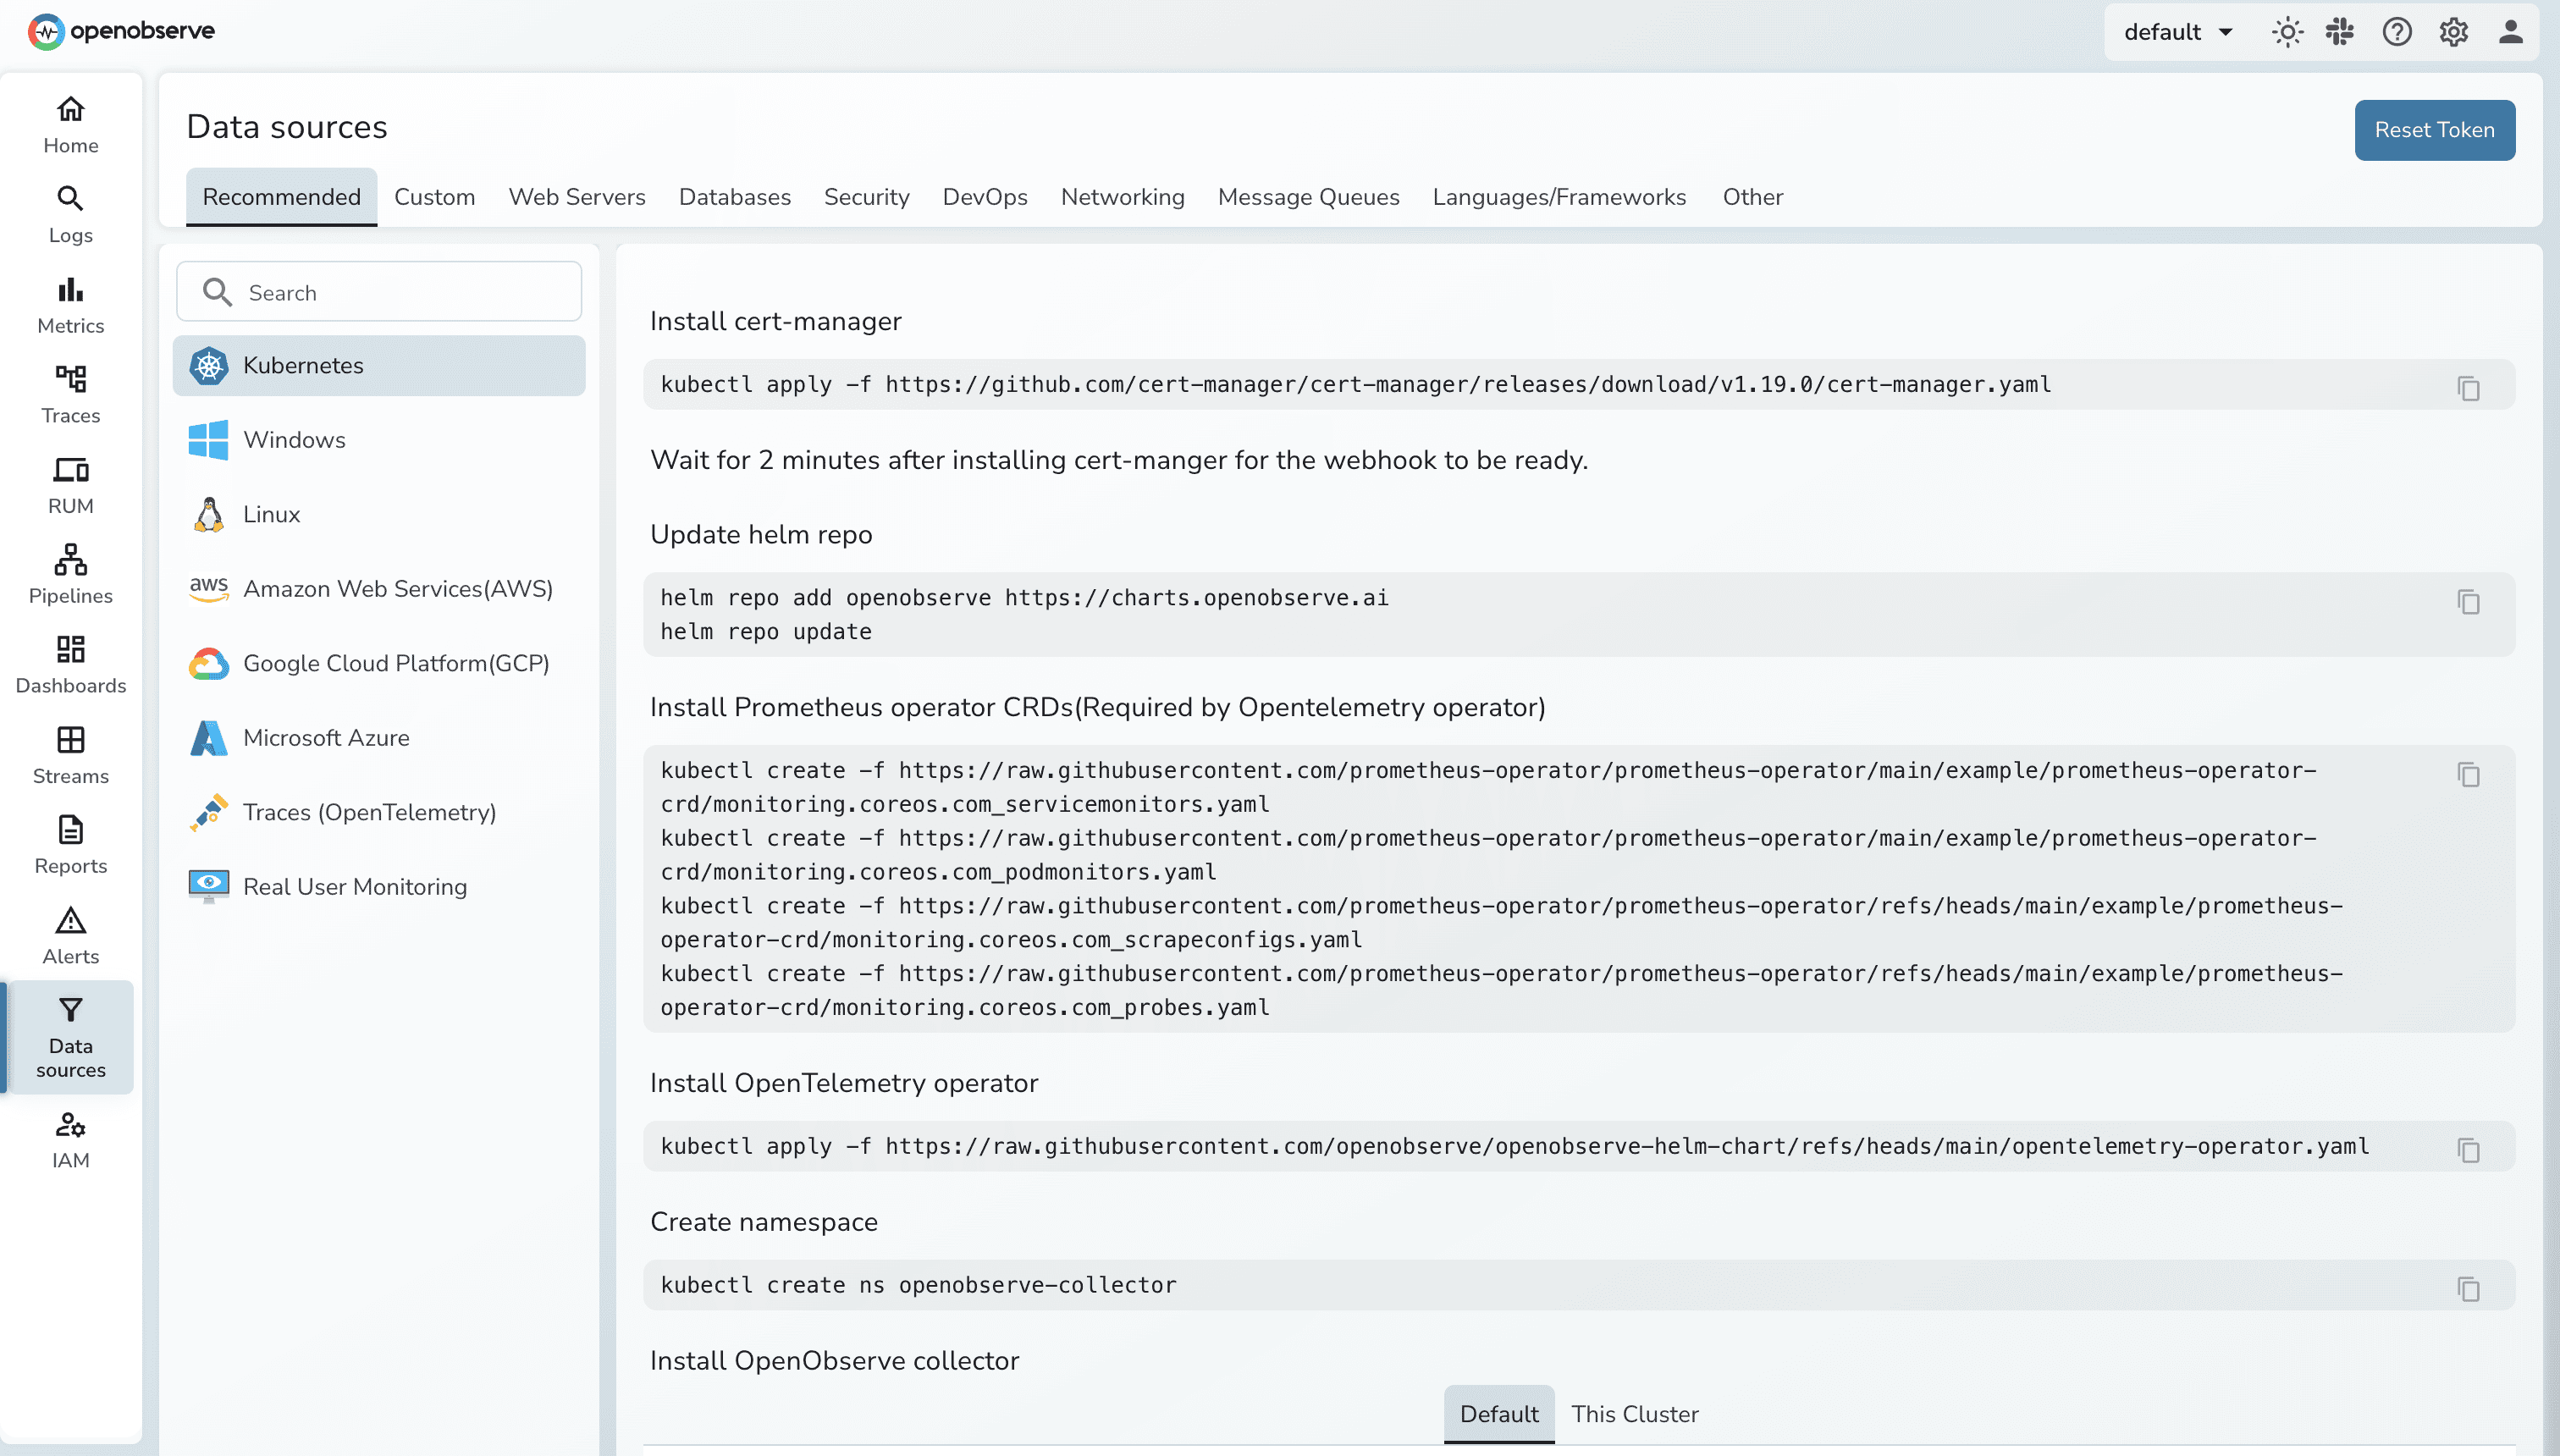Open the Alerts panel
The width and height of the screenshot is (2560, 1456).
[x=69, y=934]
